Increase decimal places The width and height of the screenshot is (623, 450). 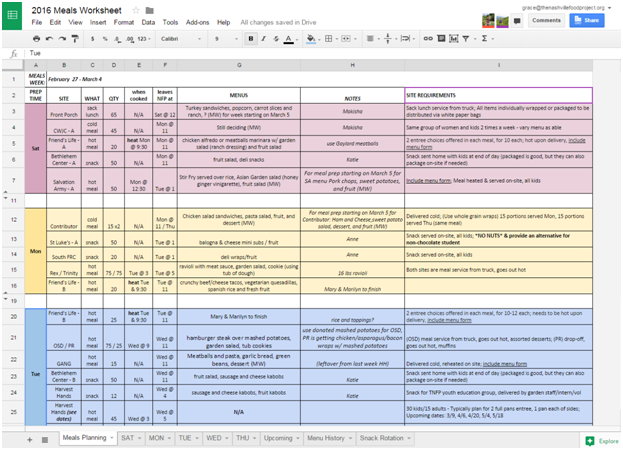click(130, 39)
